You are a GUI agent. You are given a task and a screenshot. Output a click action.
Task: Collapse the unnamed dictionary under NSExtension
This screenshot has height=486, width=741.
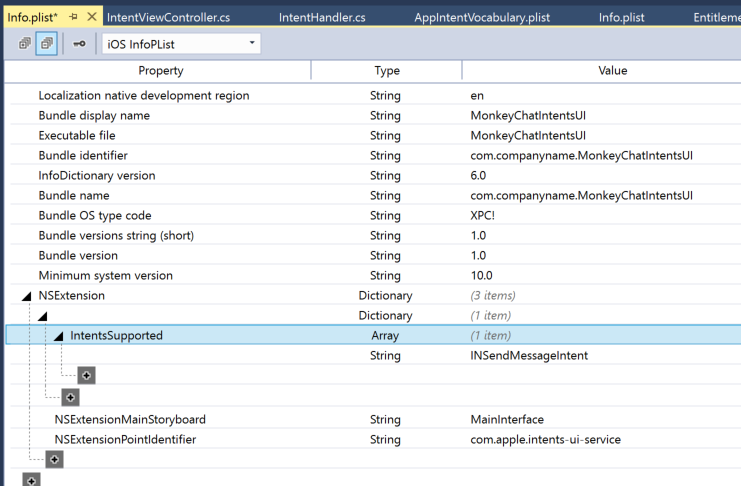click(43, 316)
